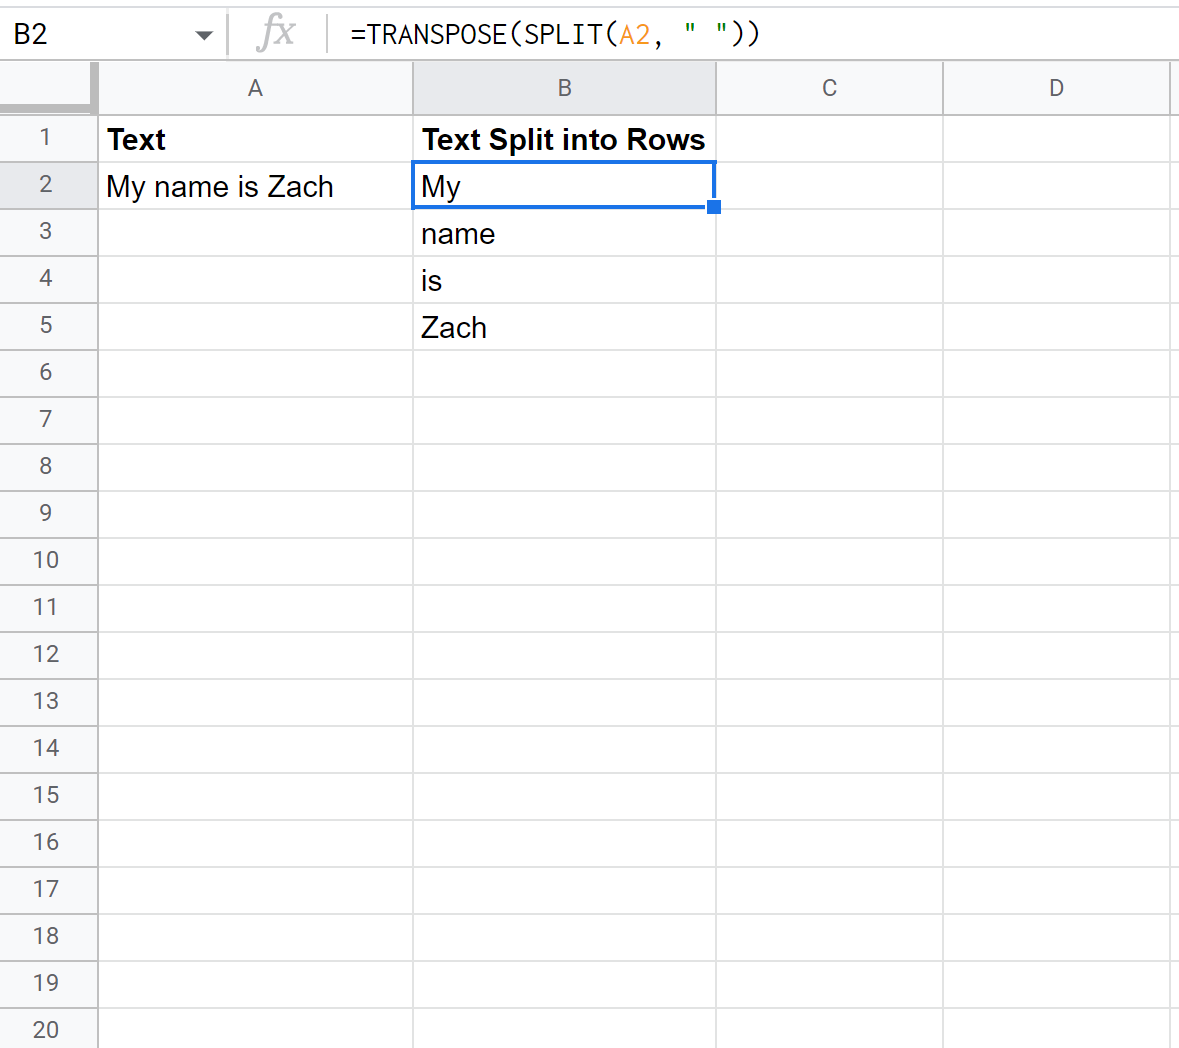Image resolution: width=1179 pixels, height=1048 pixels.
Task: Select the 'Text Split into Rows' header cell
Action: [564, 139]
